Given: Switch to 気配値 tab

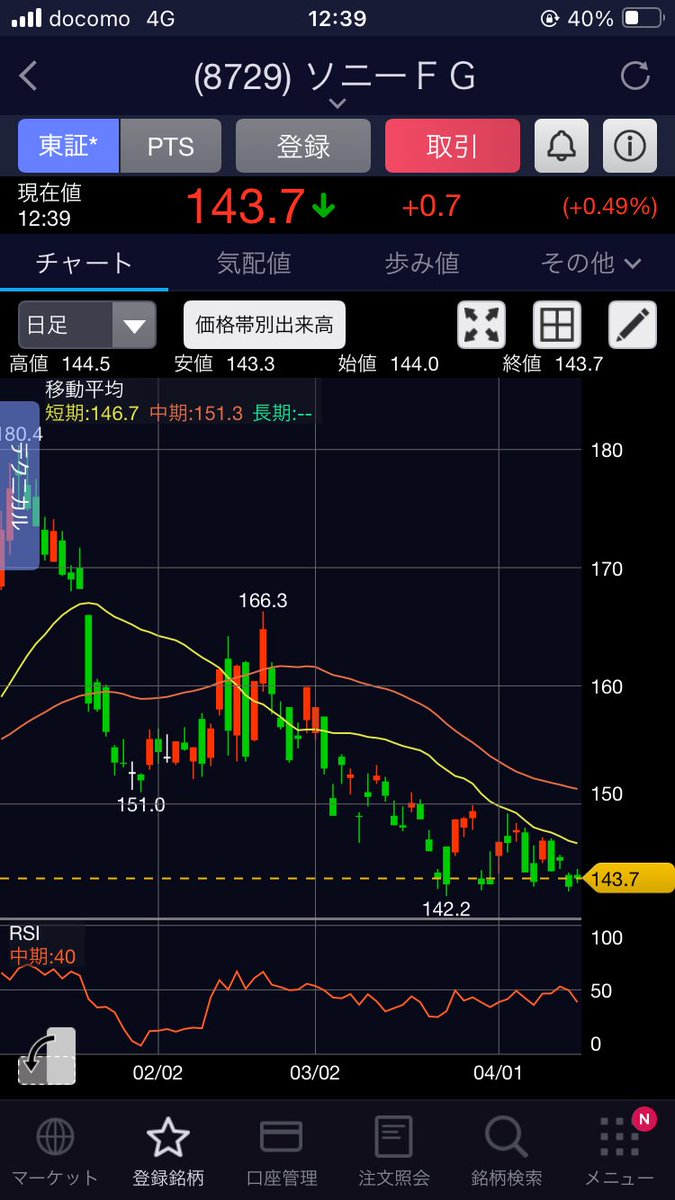Looking at the screenshot, I should [x=253, y=263].
